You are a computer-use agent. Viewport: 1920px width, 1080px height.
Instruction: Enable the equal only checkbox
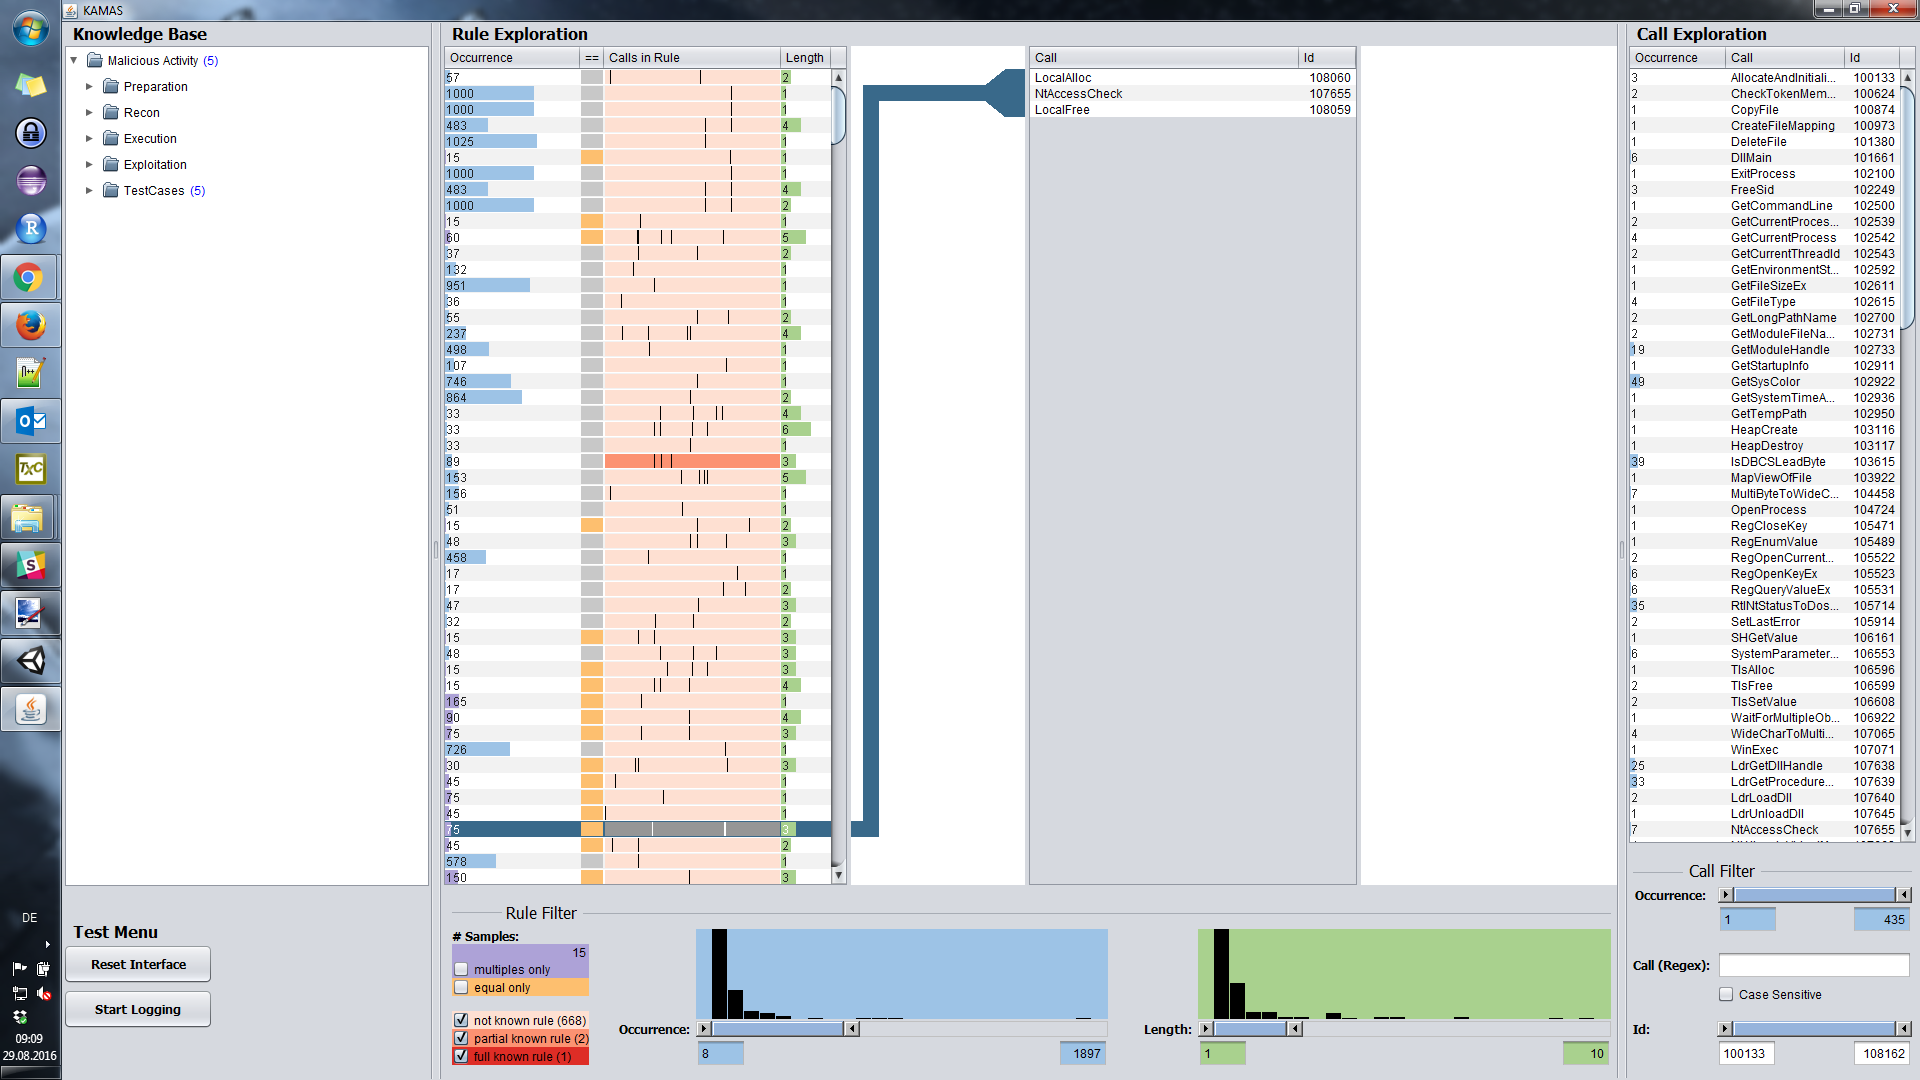(461, 987)
